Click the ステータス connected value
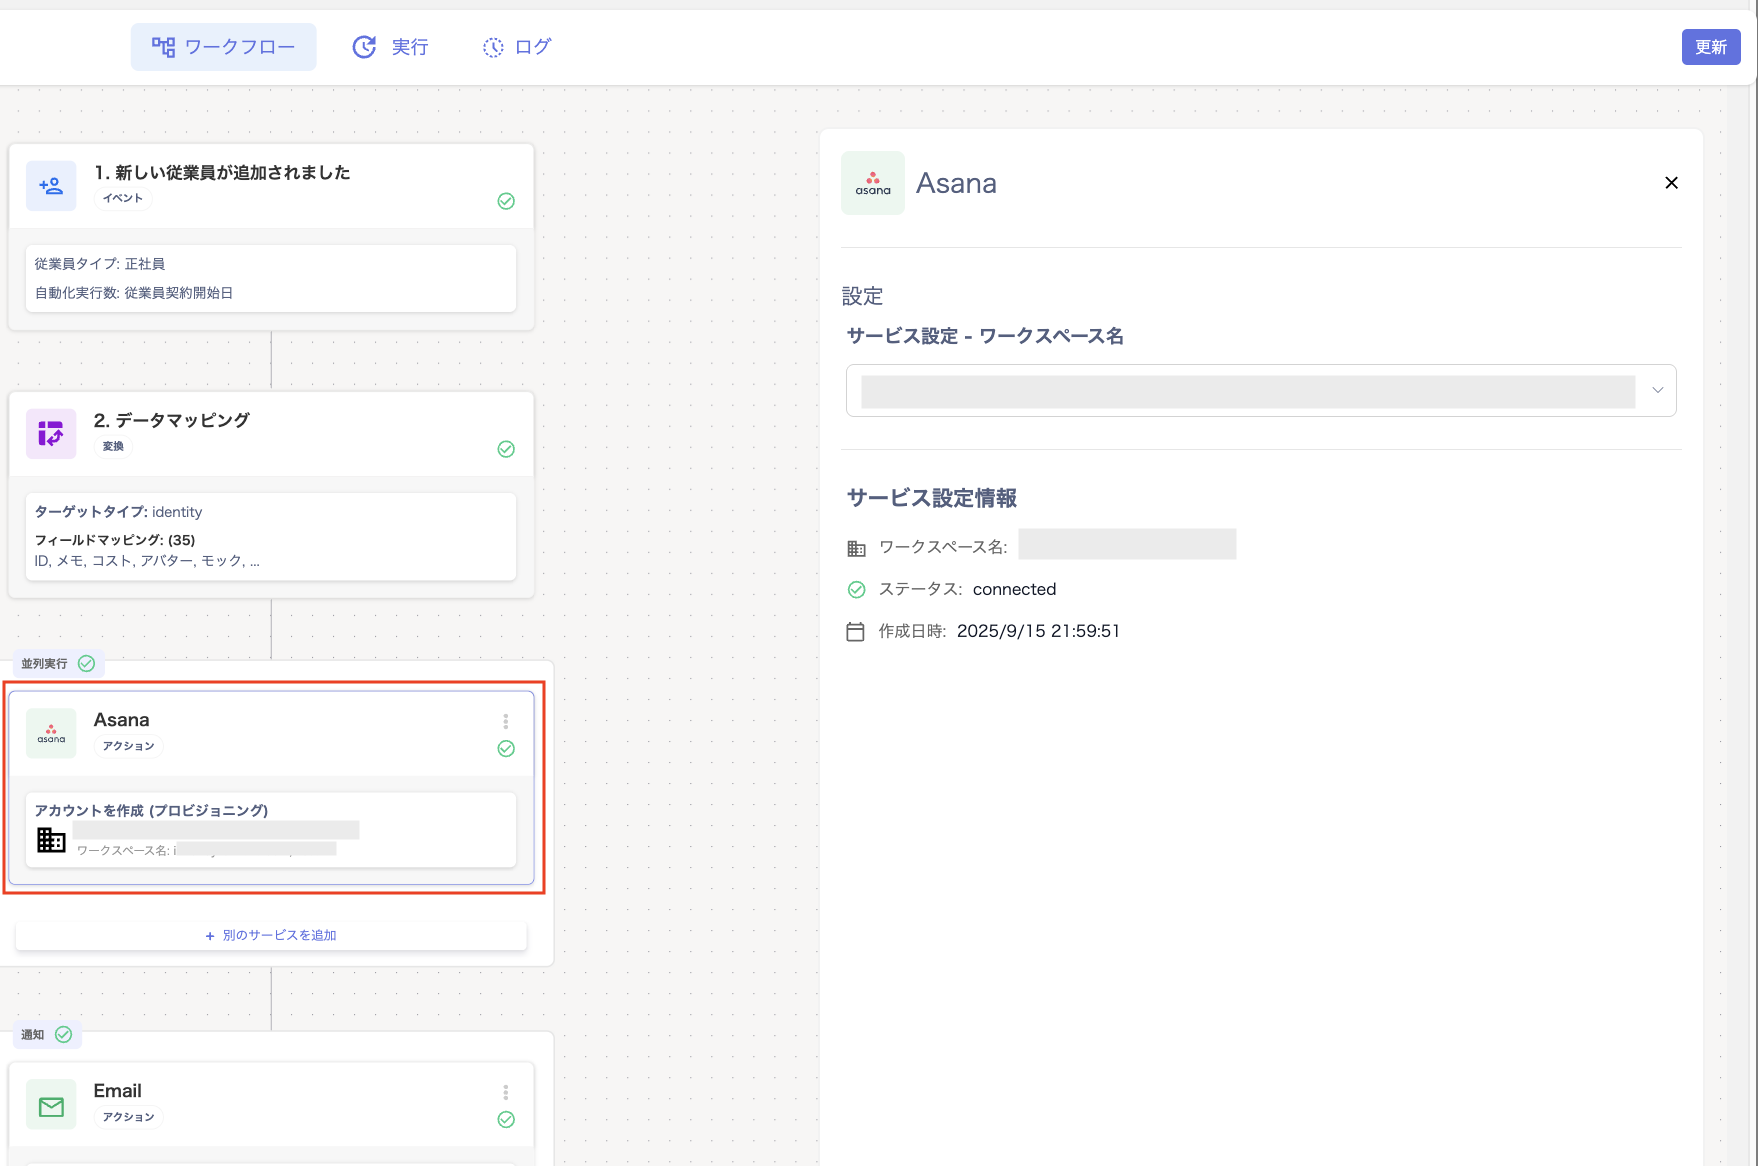The height and width of the screenshot is (1166, 1758). pos(1014,590)
